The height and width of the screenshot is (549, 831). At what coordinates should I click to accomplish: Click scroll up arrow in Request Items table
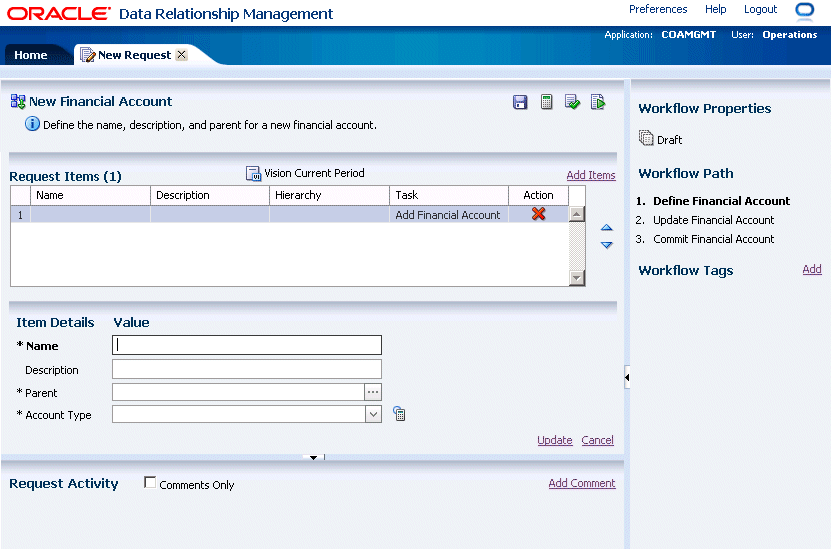pos(577,214)
